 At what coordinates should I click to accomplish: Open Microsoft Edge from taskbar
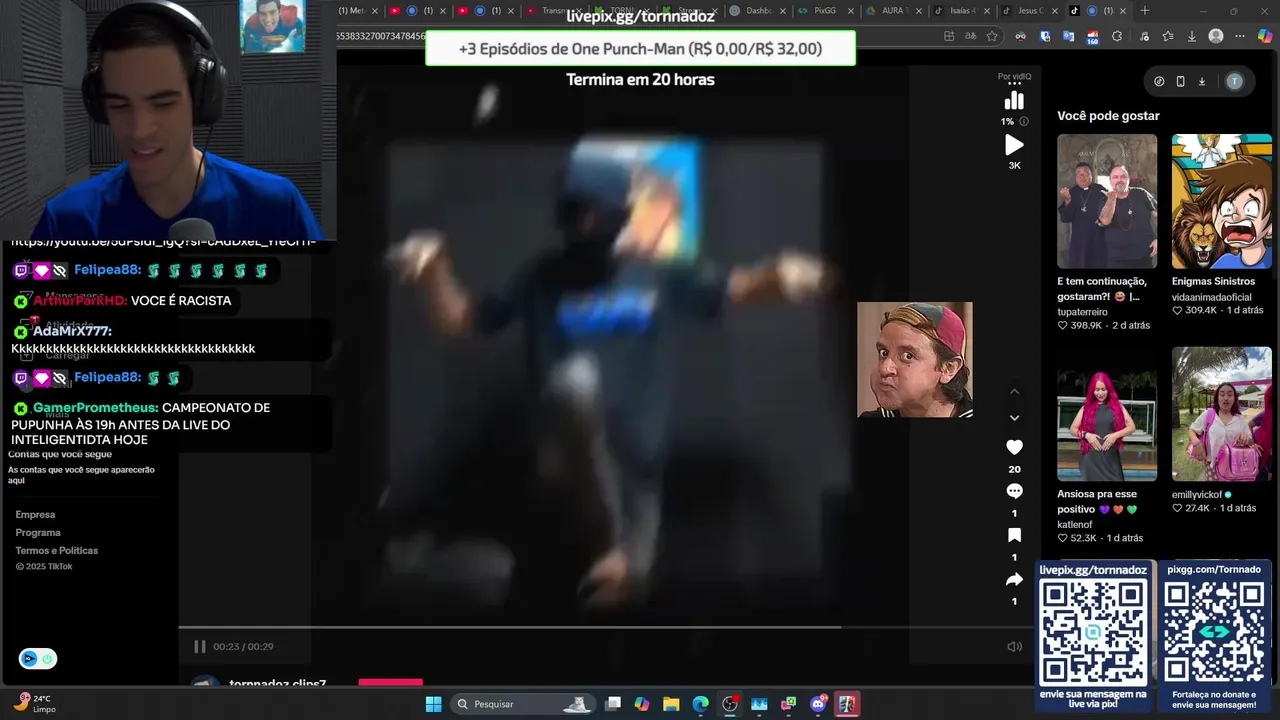coord(700,704)
